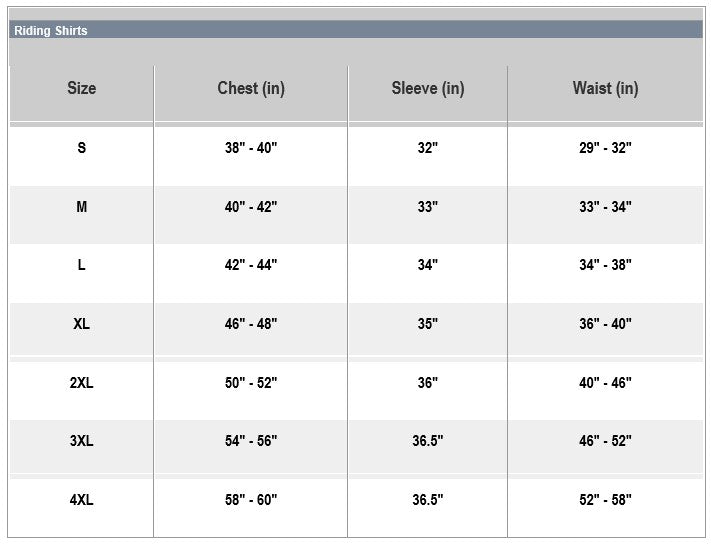Screen dimensions: 711x546
Task: Select the Waist (in) column header
Action: coord(605,88)
